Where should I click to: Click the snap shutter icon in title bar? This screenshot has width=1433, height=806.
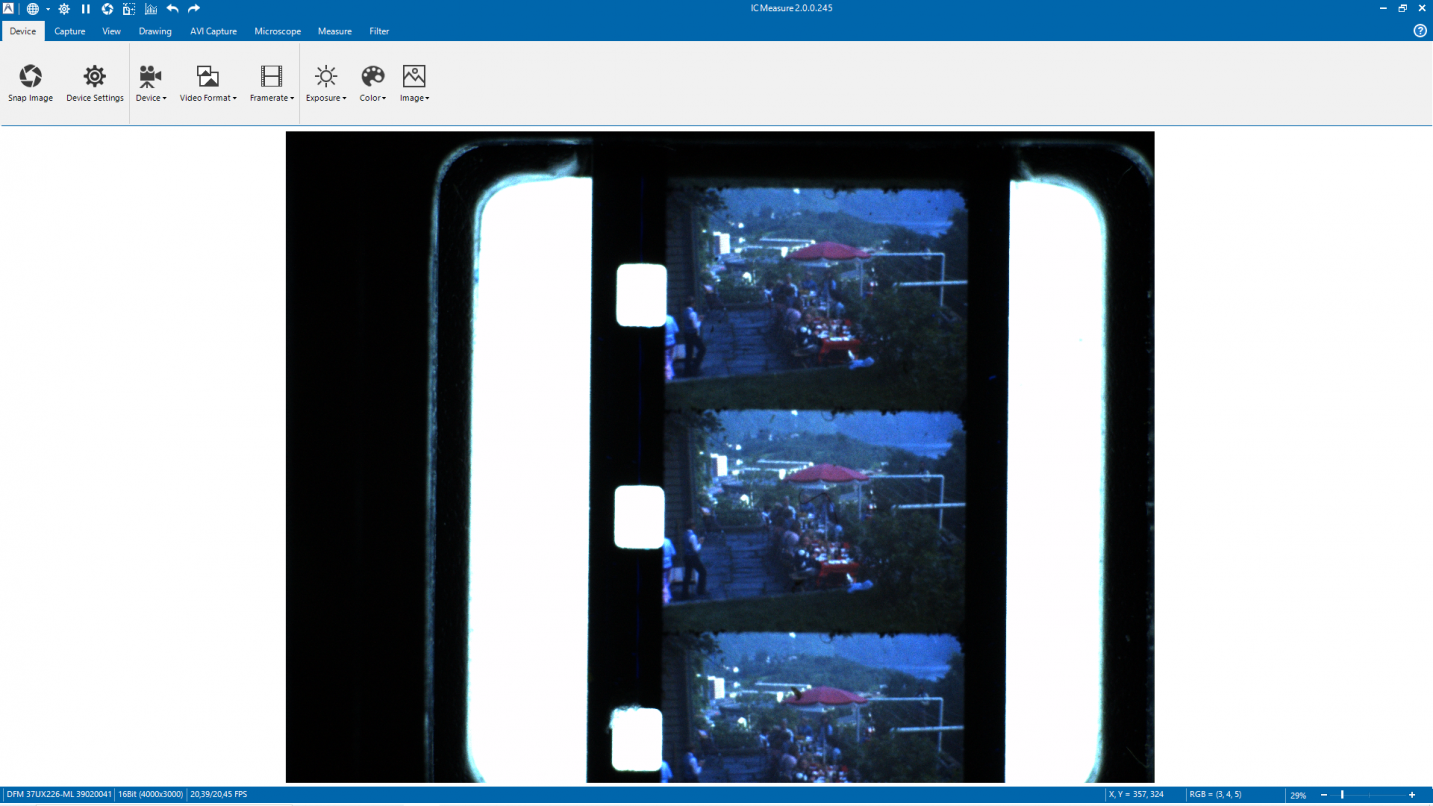pos(108,9)
